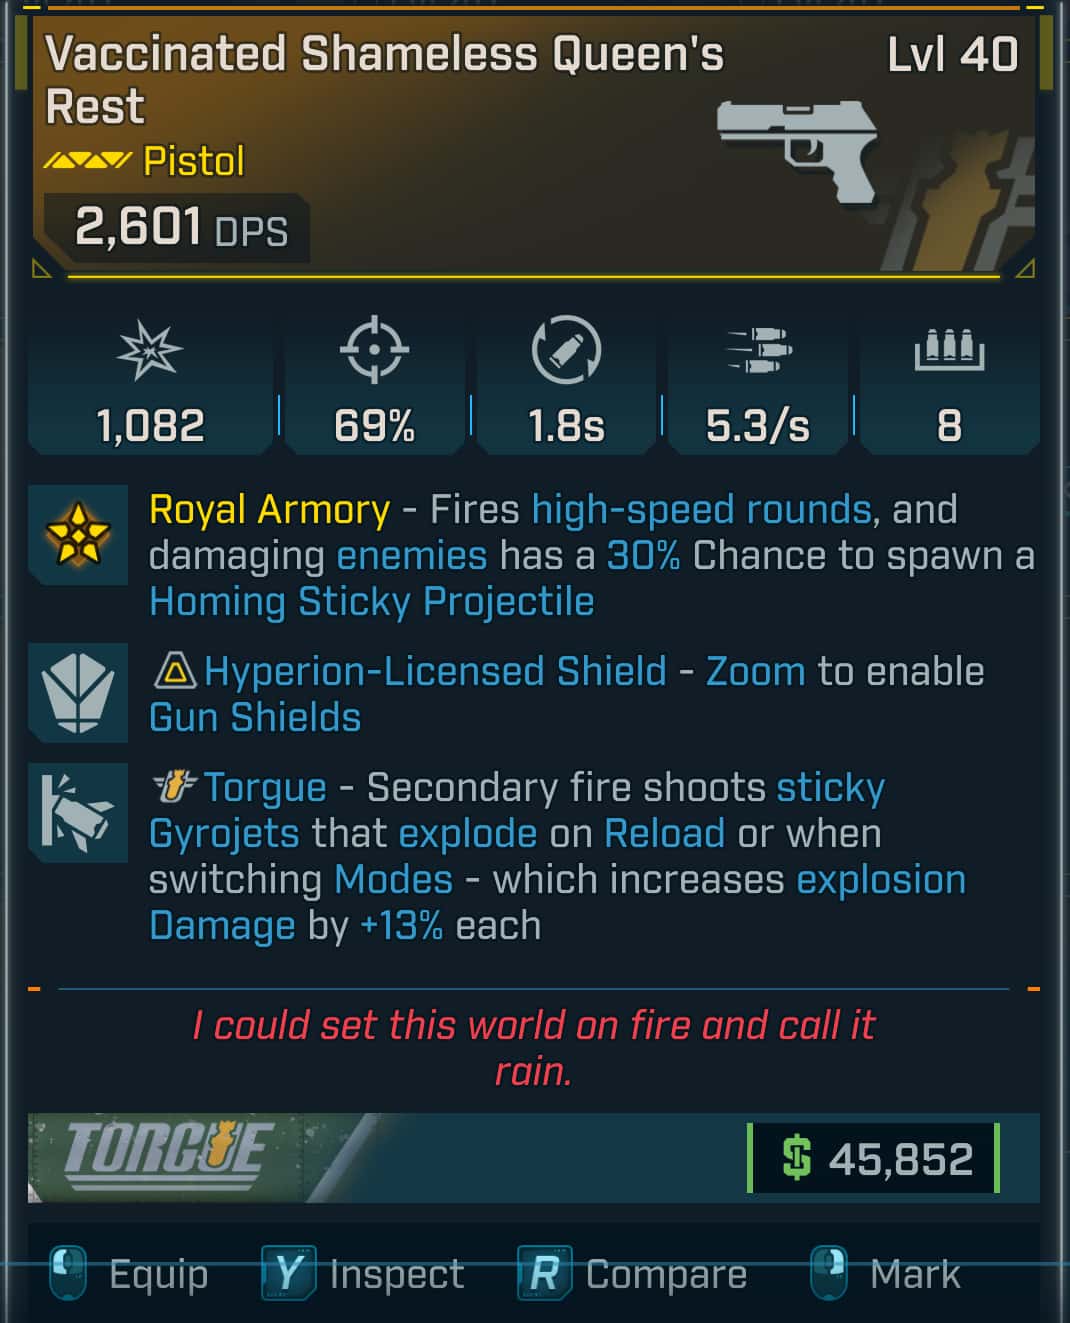The image size is (1070, 1323).
Task: Click the reload time bullet icon
Action: click(x=566, y=350)
